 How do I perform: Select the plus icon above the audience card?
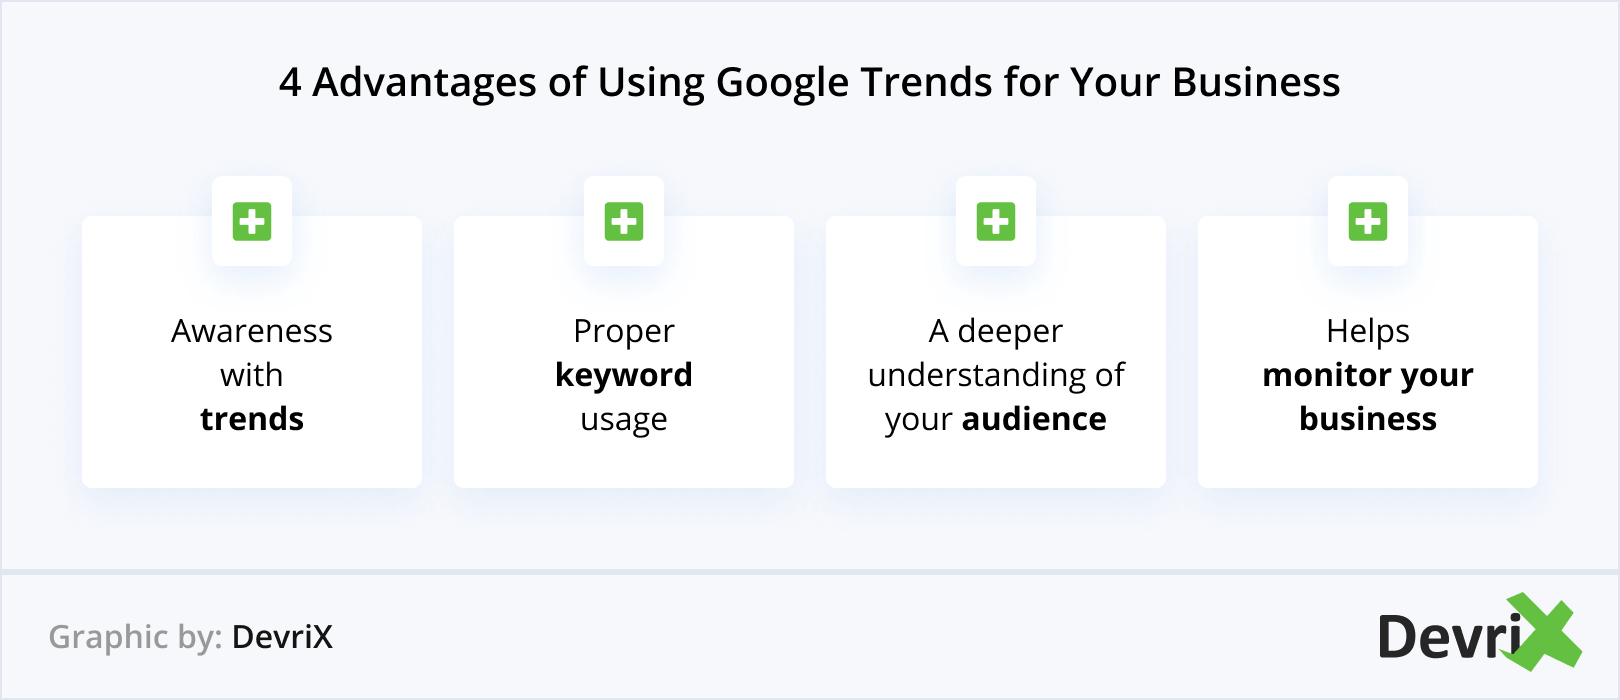[996, 221]
